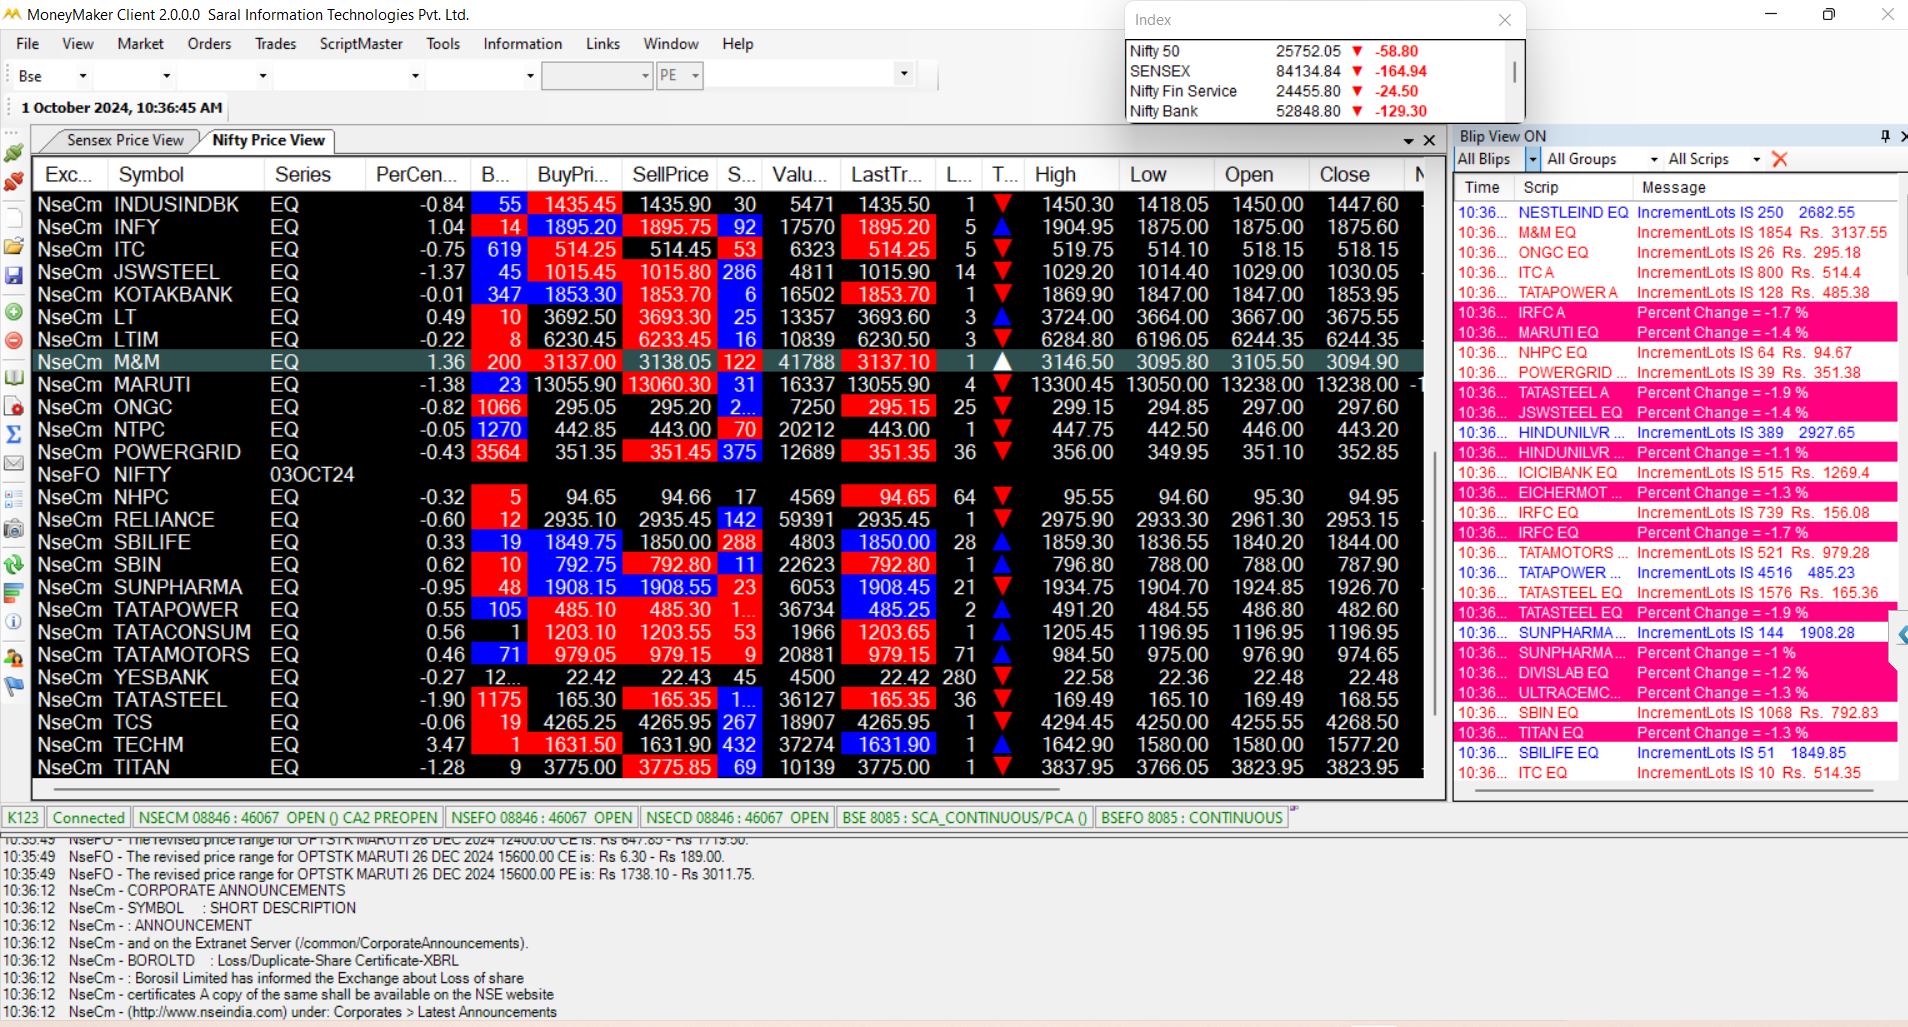Screen dimensions: 1908x1027
Task: Open the All Groups dropdown
Action: pyautogui.click(x=1653, y=159)
